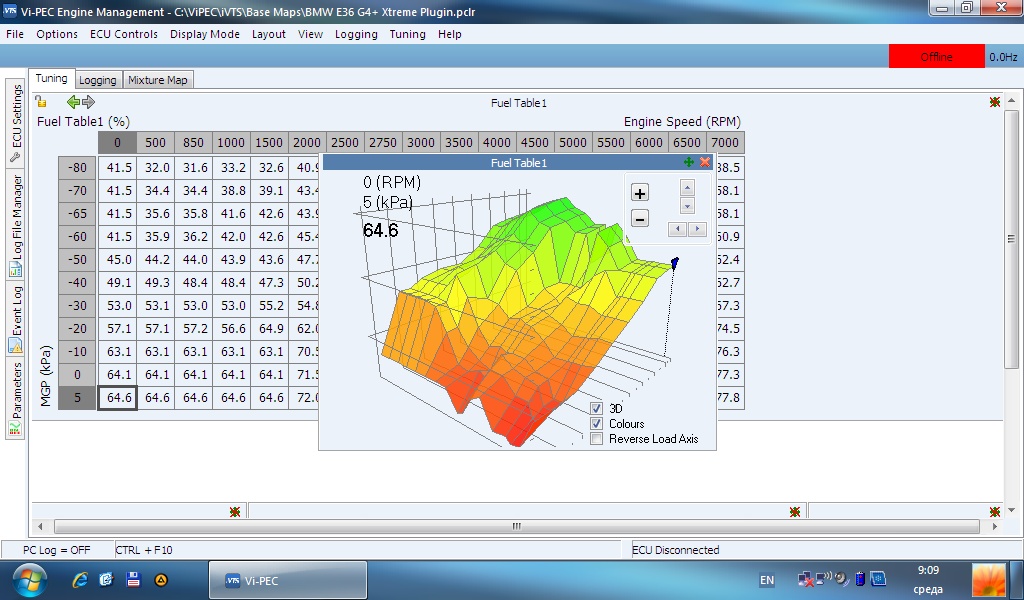The image size is (1024, 600).
Task: Zoom out 3D graph with minus button
Action: [640, 219]
